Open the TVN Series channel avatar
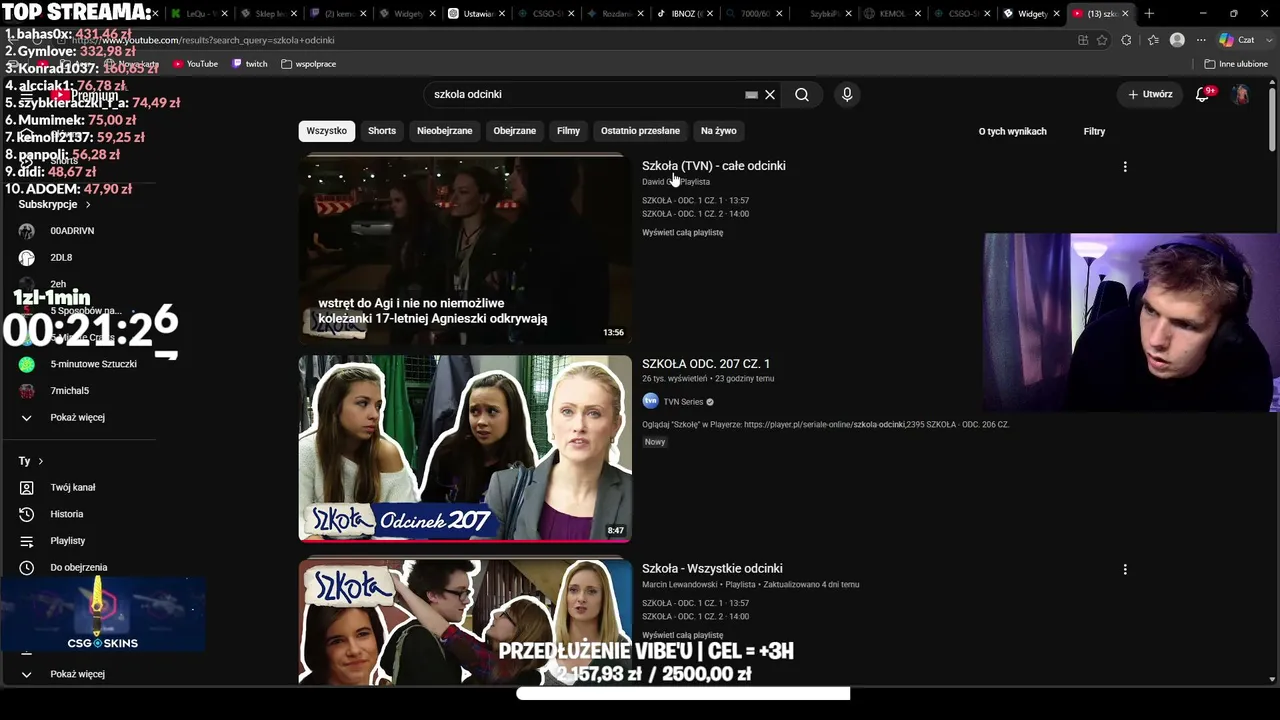 pos(650,401)
